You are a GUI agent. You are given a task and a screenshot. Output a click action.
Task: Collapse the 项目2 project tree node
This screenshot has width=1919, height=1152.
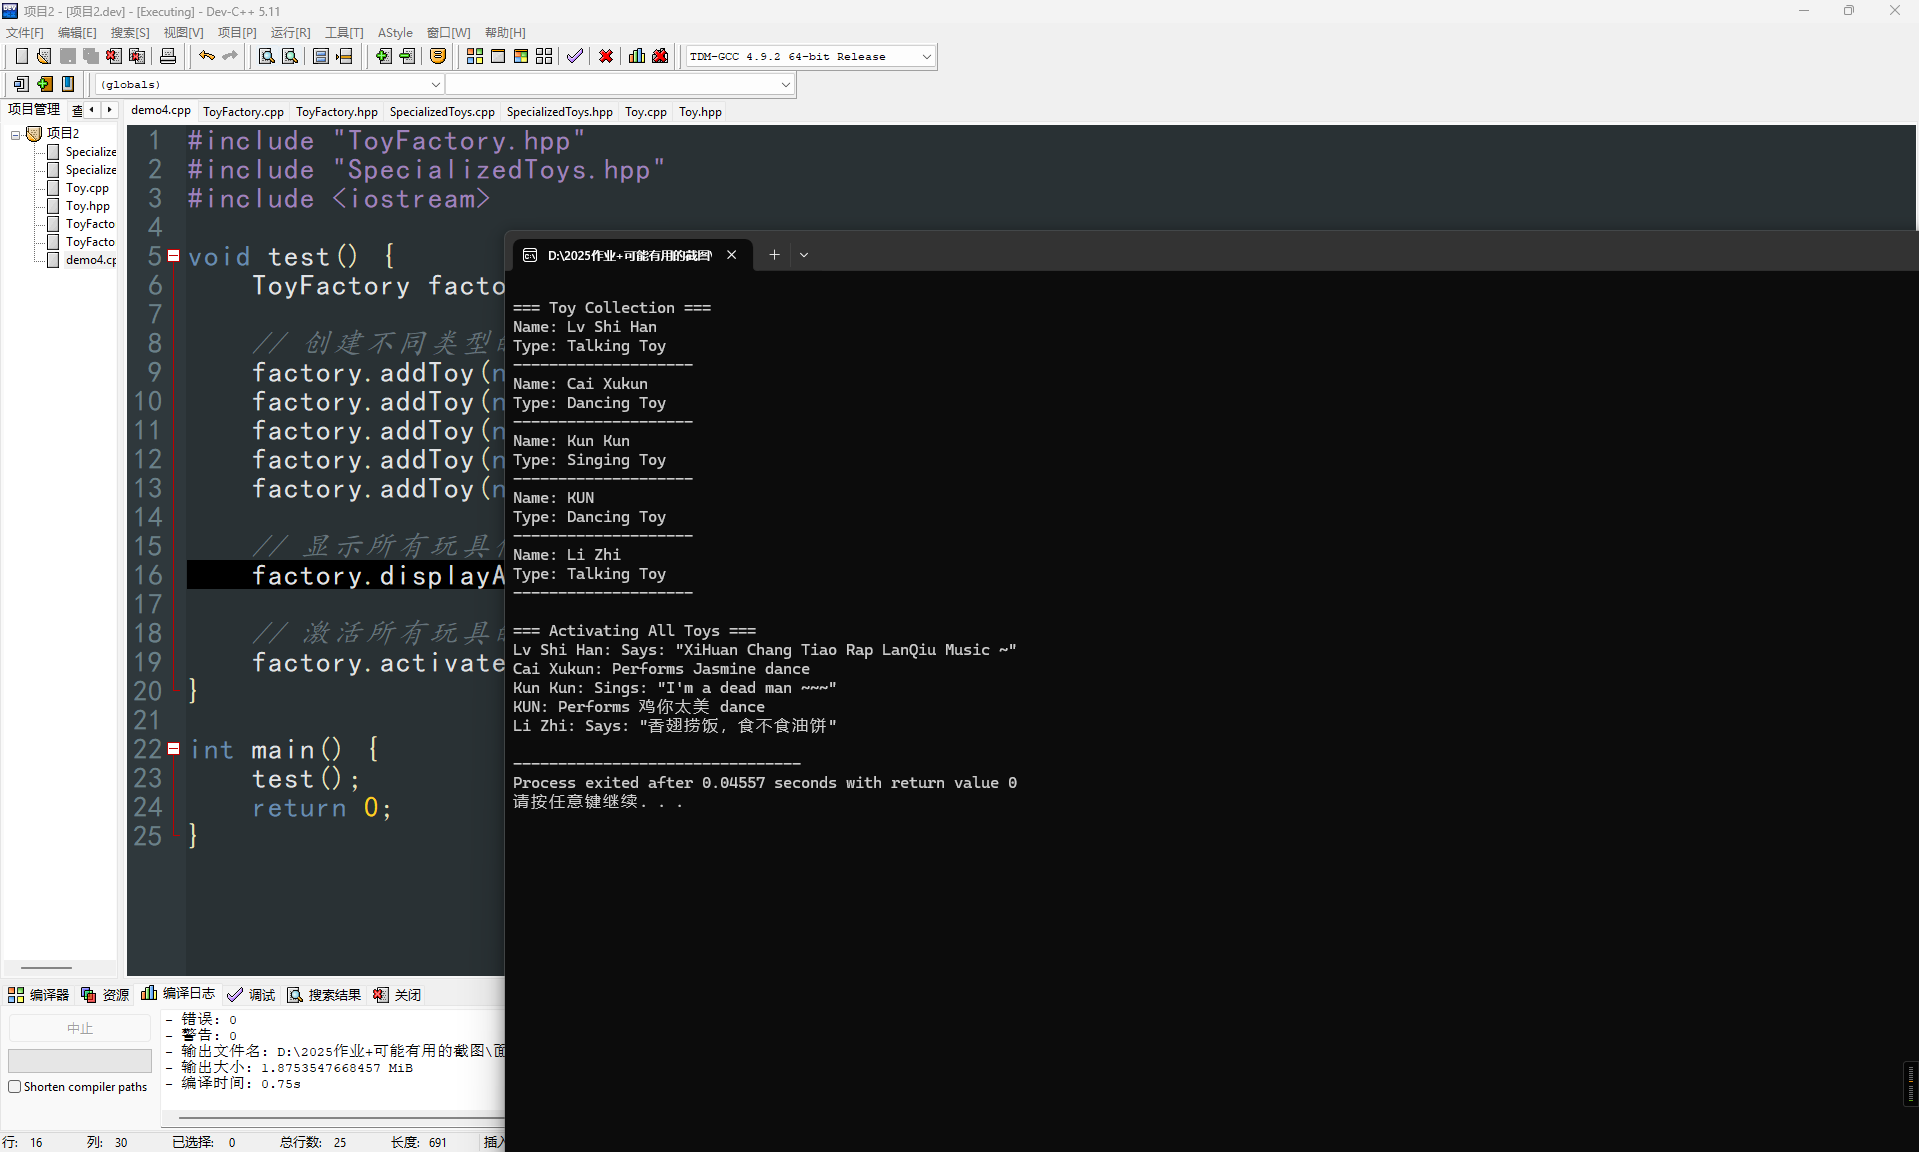click(16, 134)
